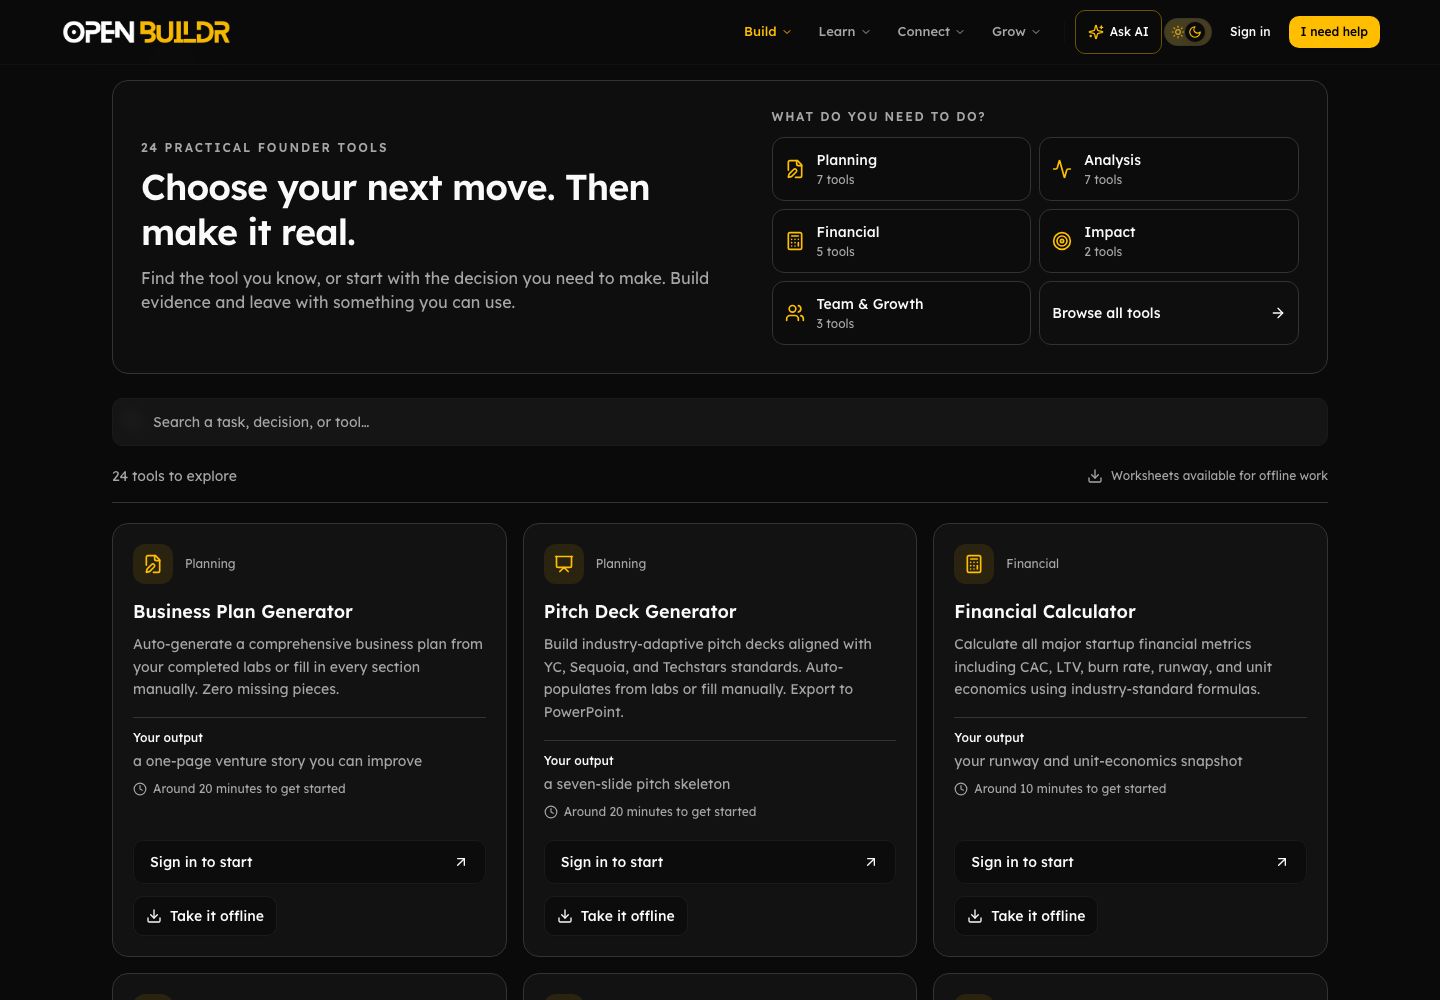Click Browse all tools arrow card
The image size is (1440, 1000).
click(1168, 313)
